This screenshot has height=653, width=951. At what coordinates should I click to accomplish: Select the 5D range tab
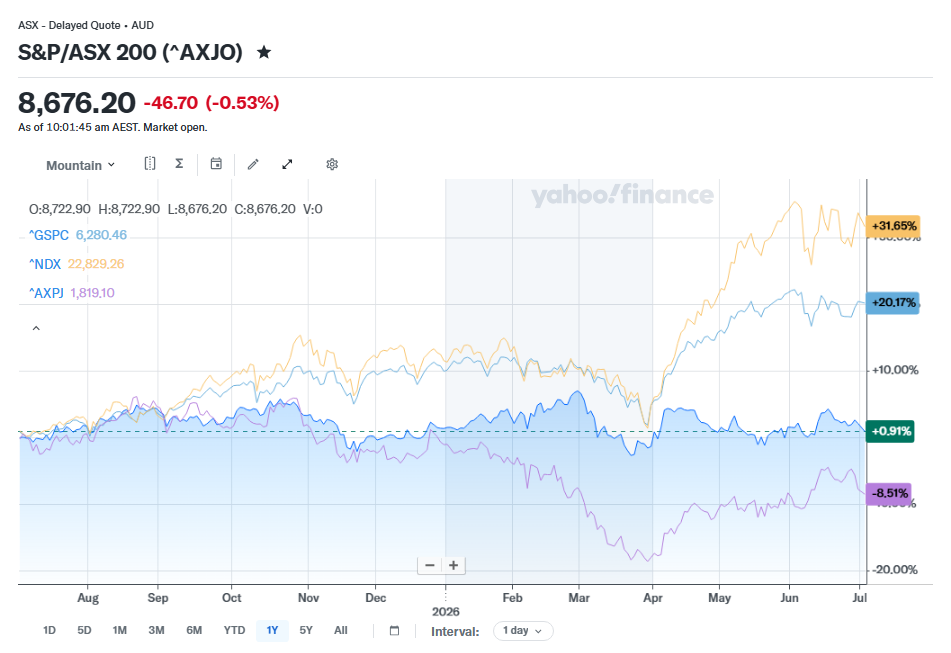[84, 631]
